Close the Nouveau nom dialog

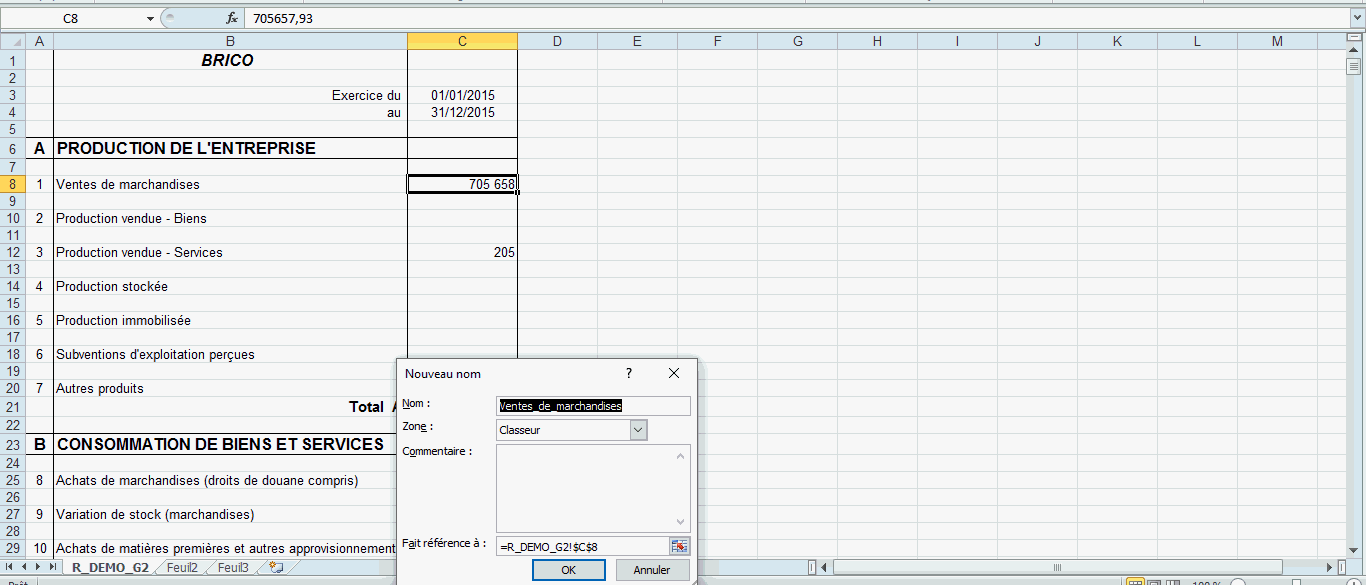tap(673, 373)
